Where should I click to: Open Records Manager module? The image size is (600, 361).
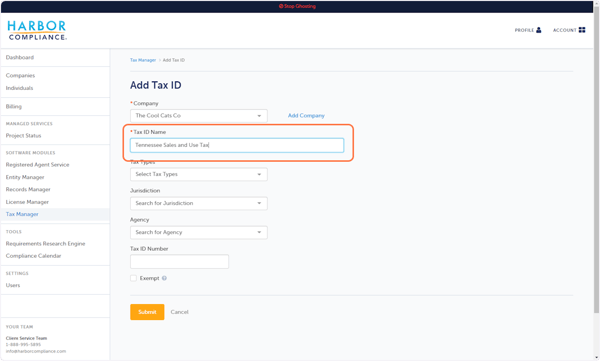click(x=28, y=189)
